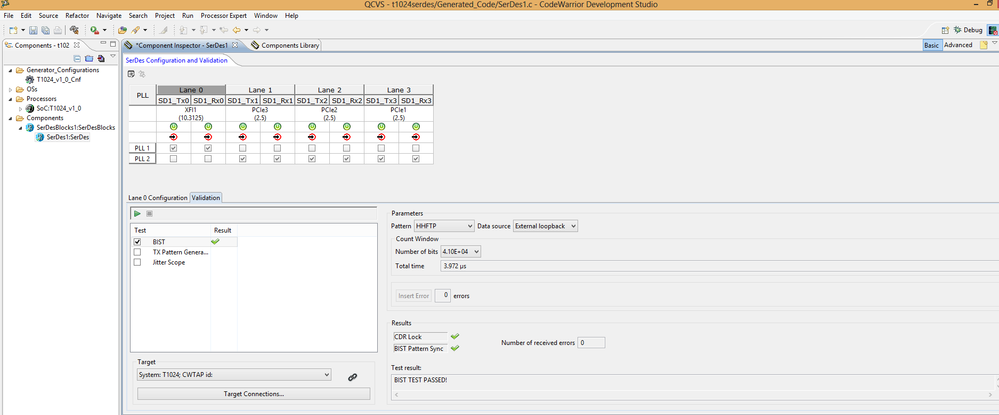Viewport: 999px width, 415px height.
Task: Switch to the Lane 0 Configuration tab
Action: pyautogui.click(x=158, y=198)
